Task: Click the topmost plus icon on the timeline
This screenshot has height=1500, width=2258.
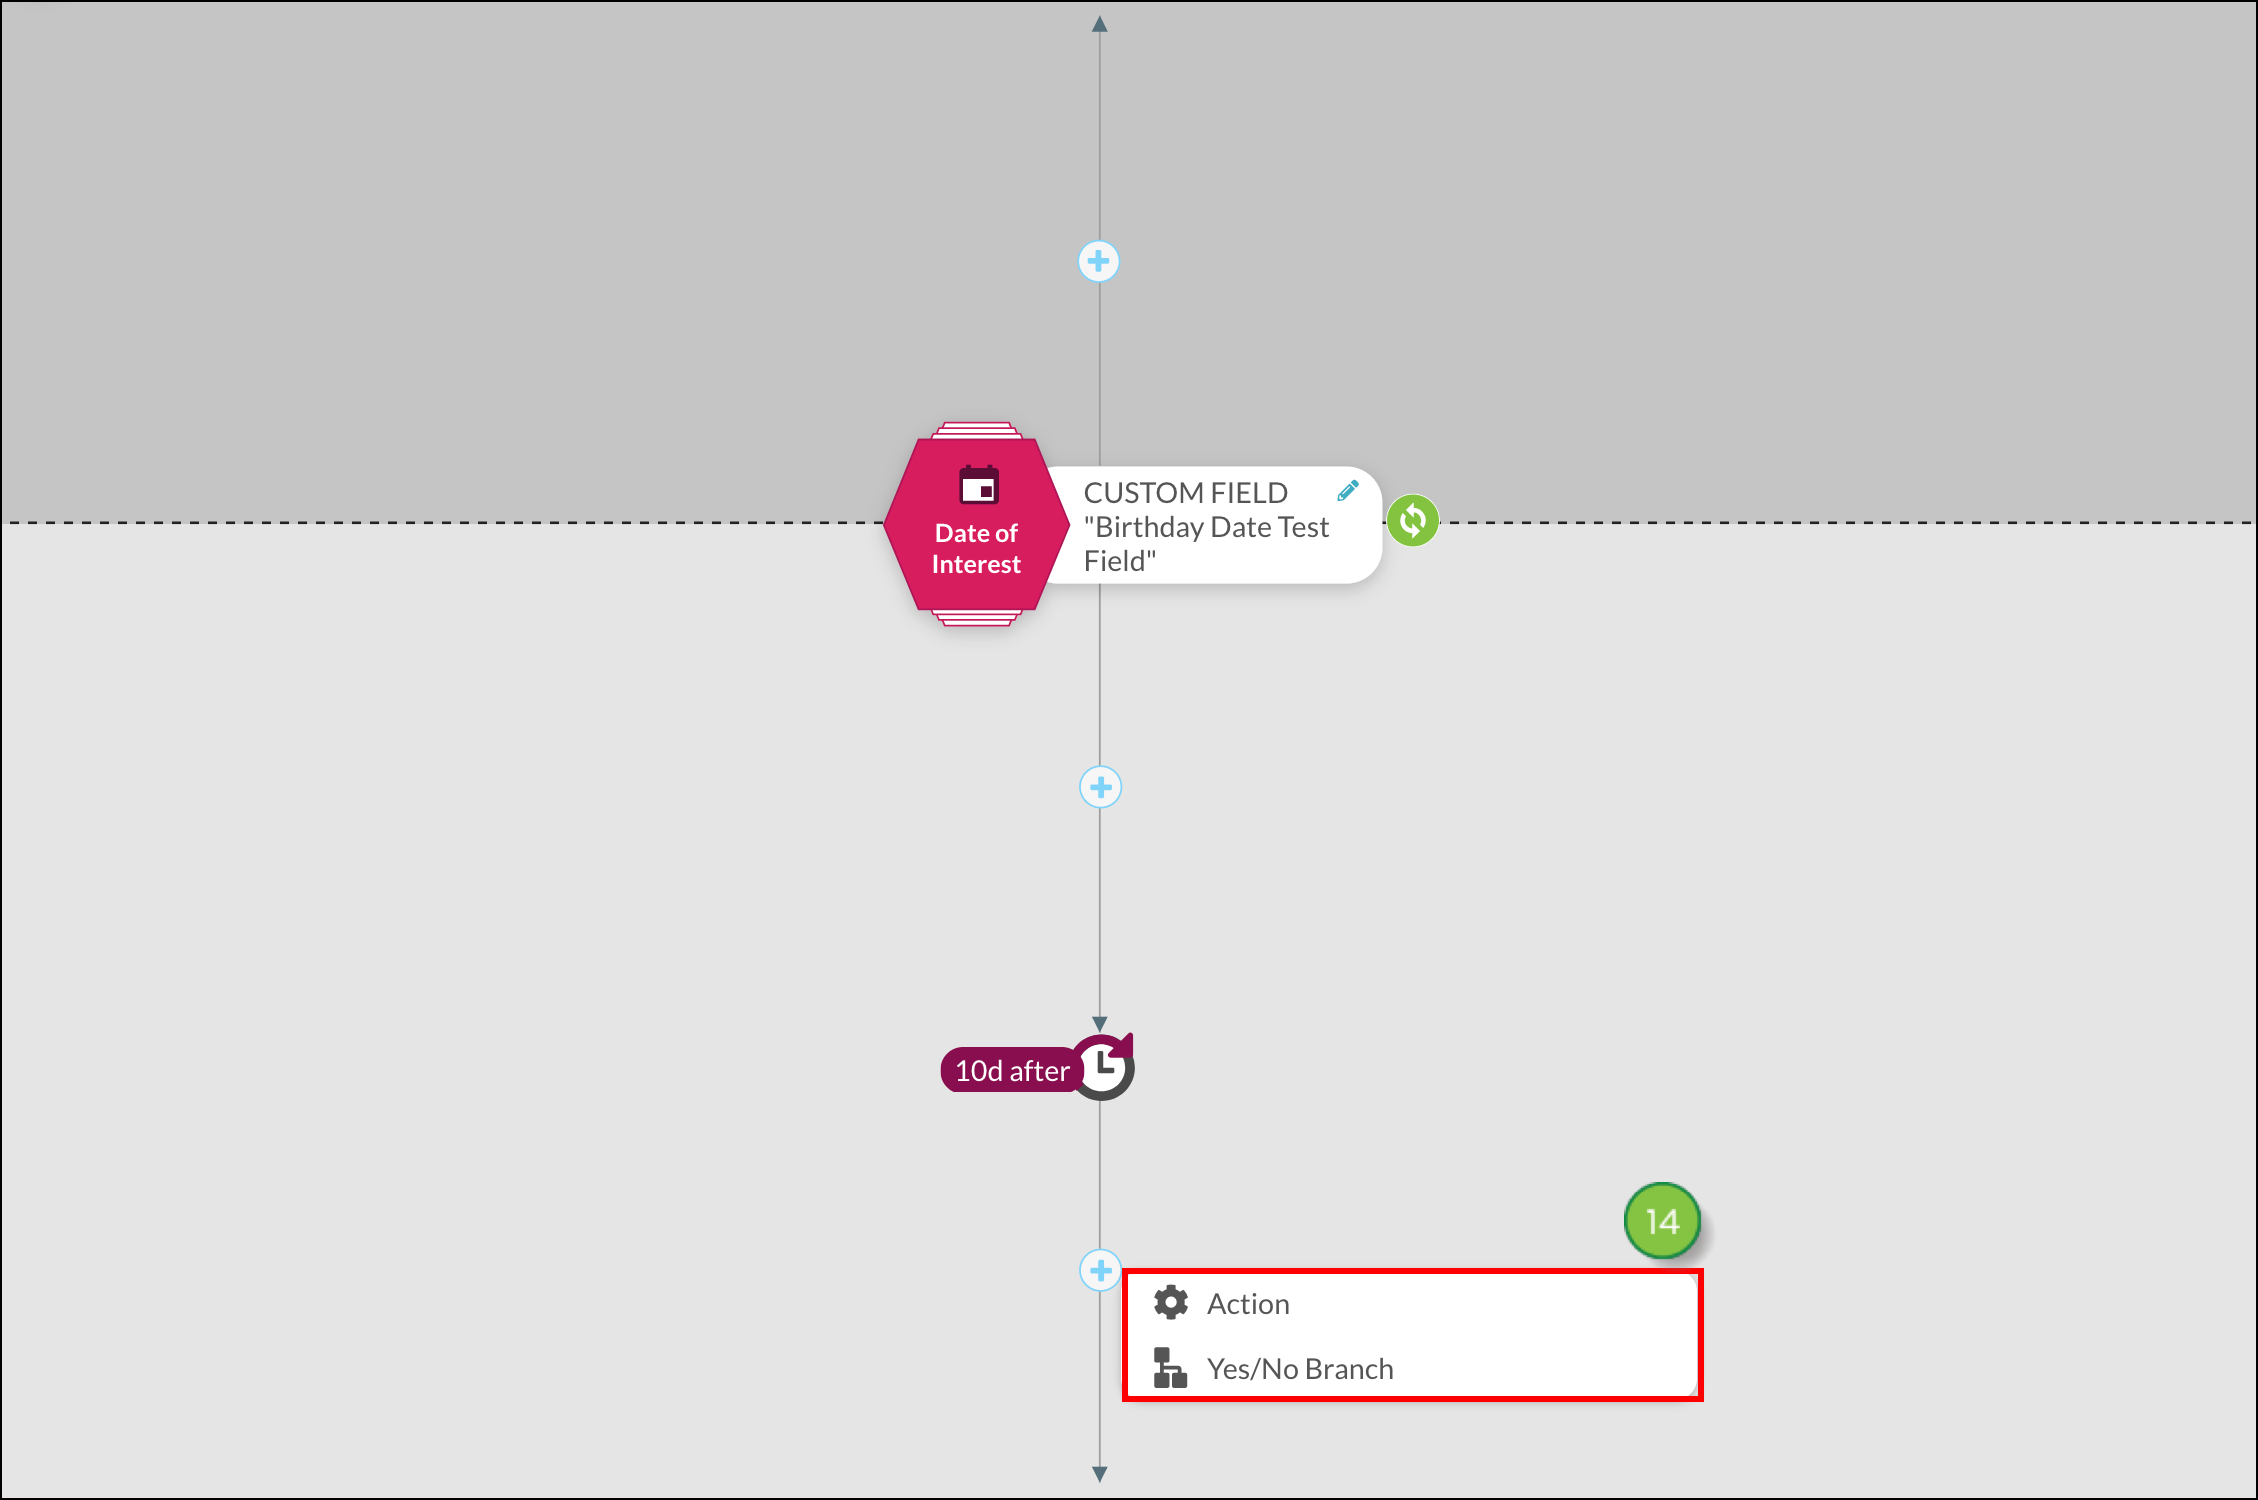Action: [x=1098, y=260]
